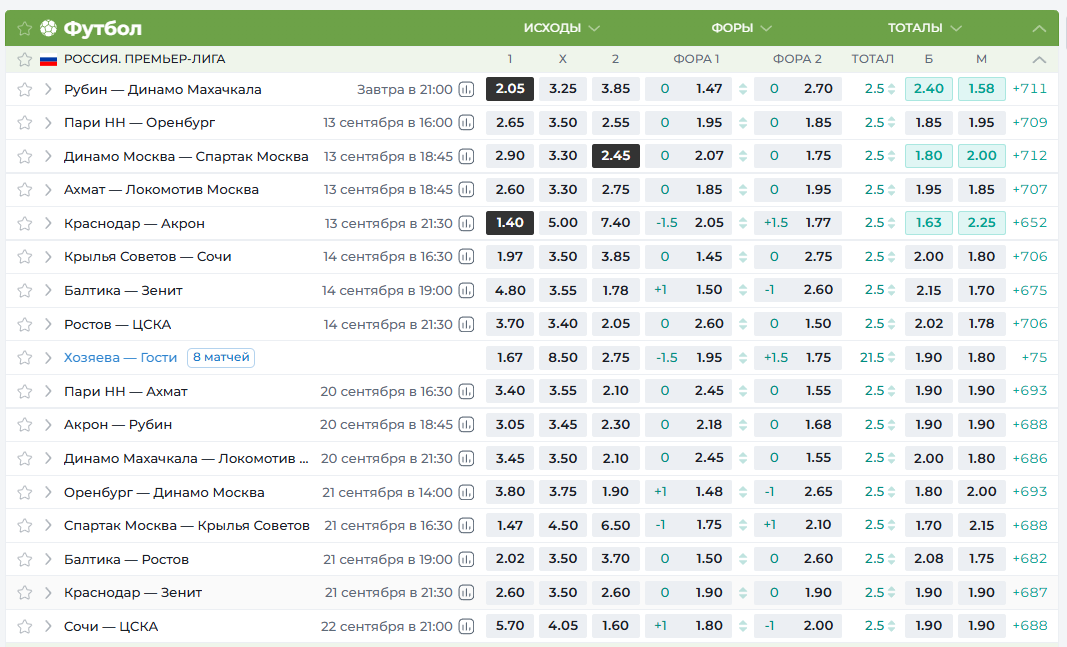Select Спартак Москва win odds 2.45
The width and height of the screenshot is (1067, 647).
click(x=616, y=156)
